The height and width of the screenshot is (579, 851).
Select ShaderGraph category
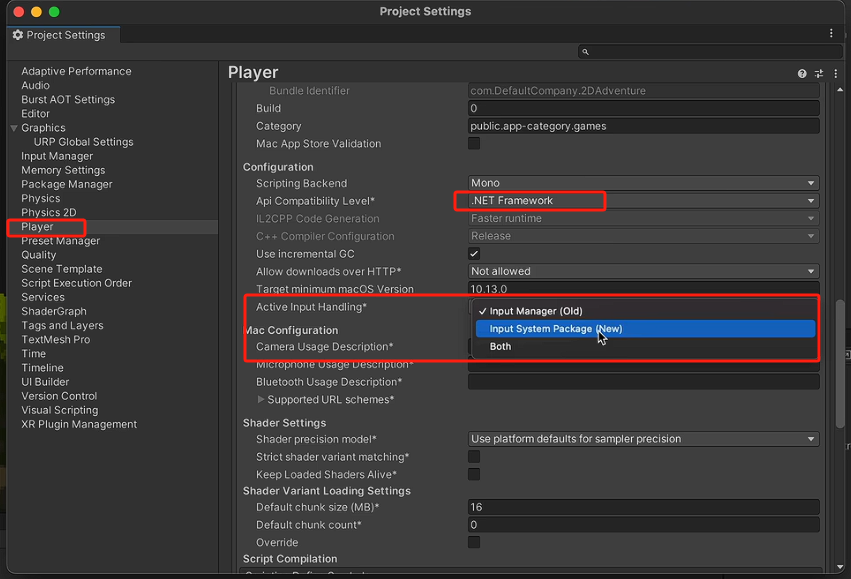[53, 311]
